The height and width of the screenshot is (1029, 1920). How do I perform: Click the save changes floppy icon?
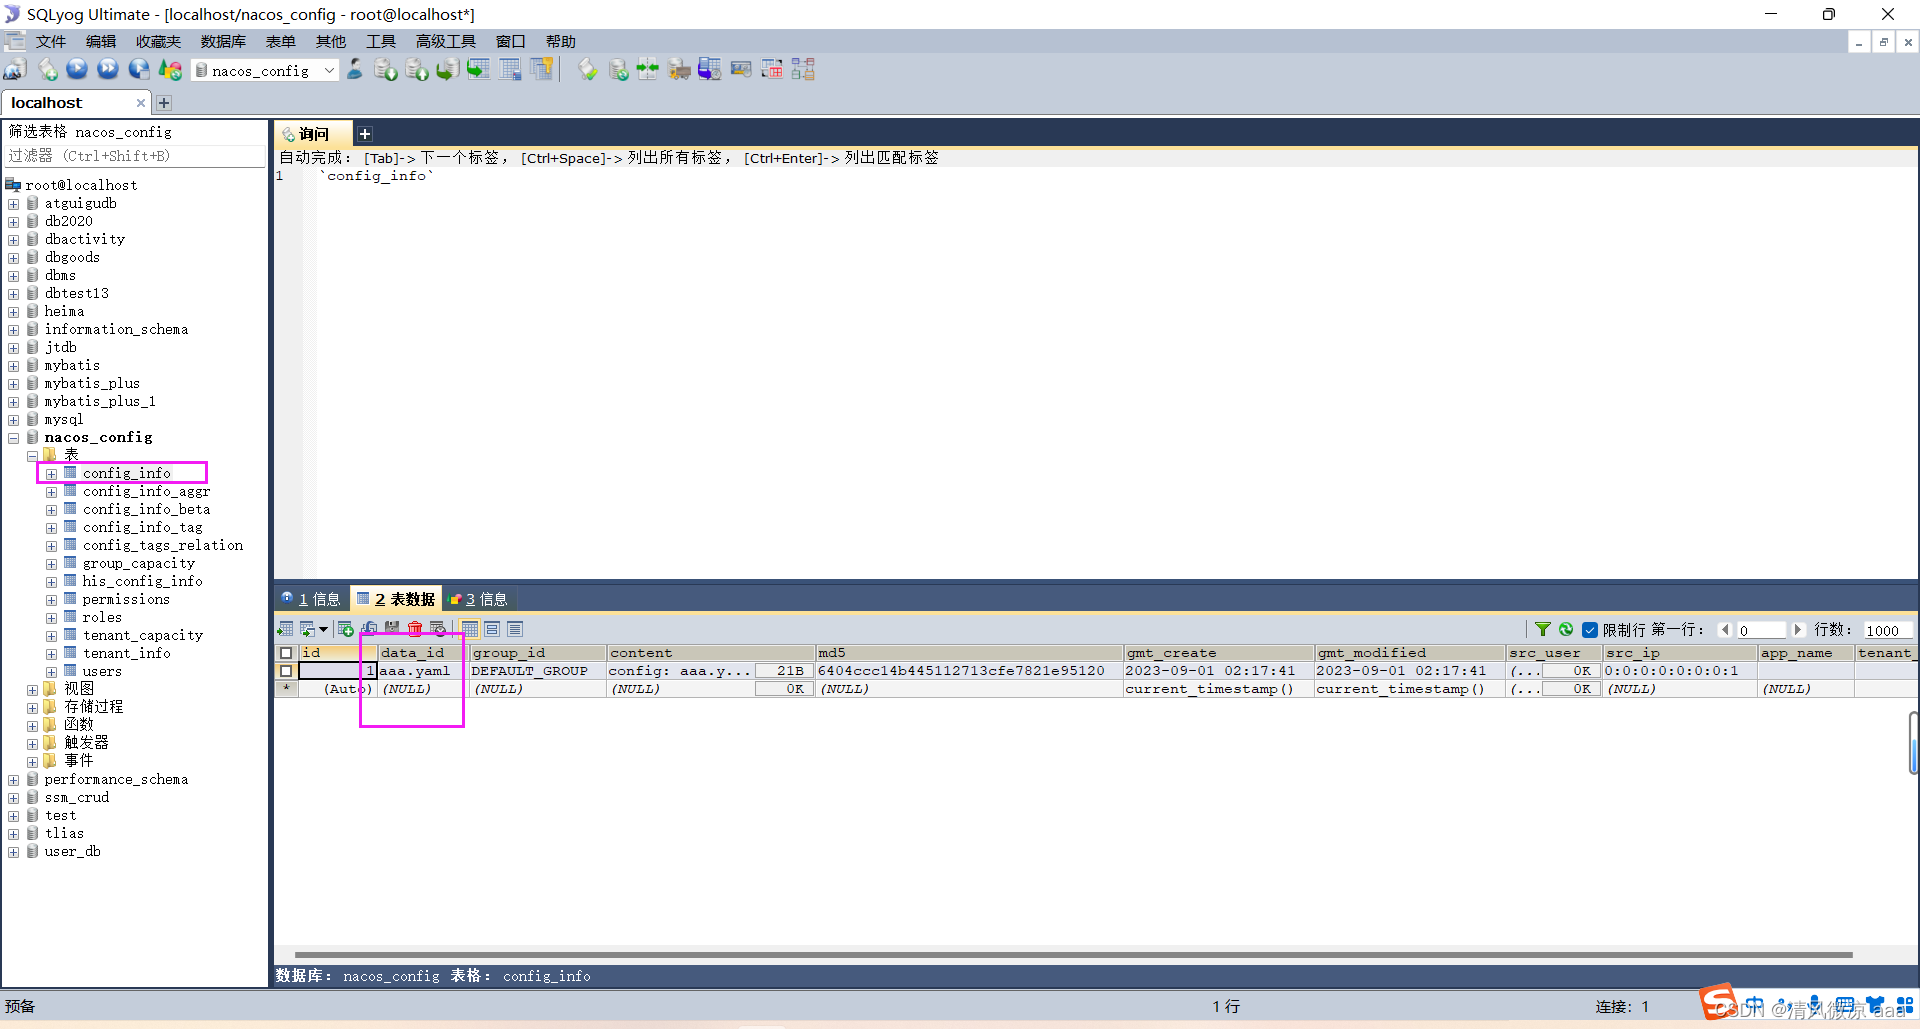[392, 629]
